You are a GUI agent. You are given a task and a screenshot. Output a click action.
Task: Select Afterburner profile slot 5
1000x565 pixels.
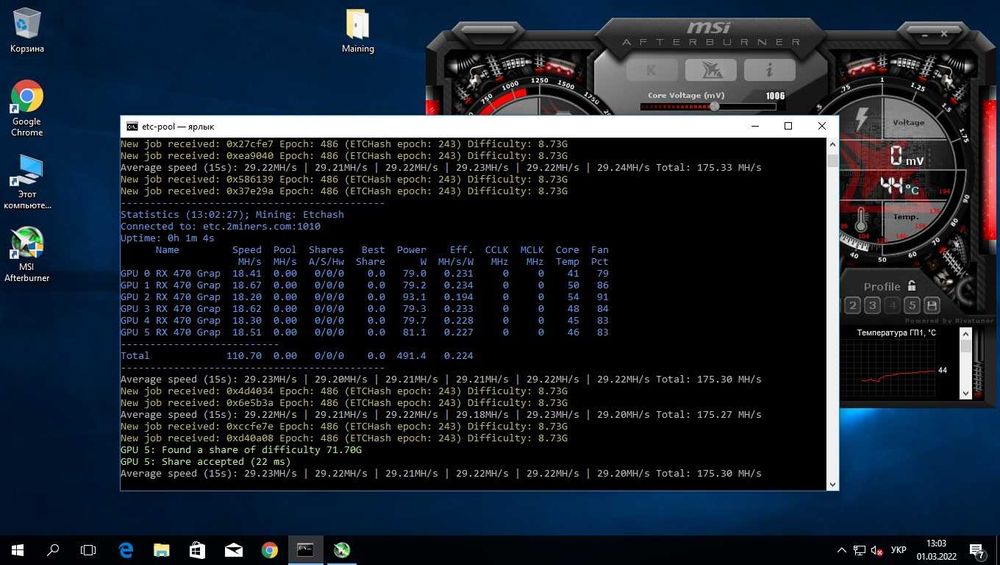tap(912, 305)
